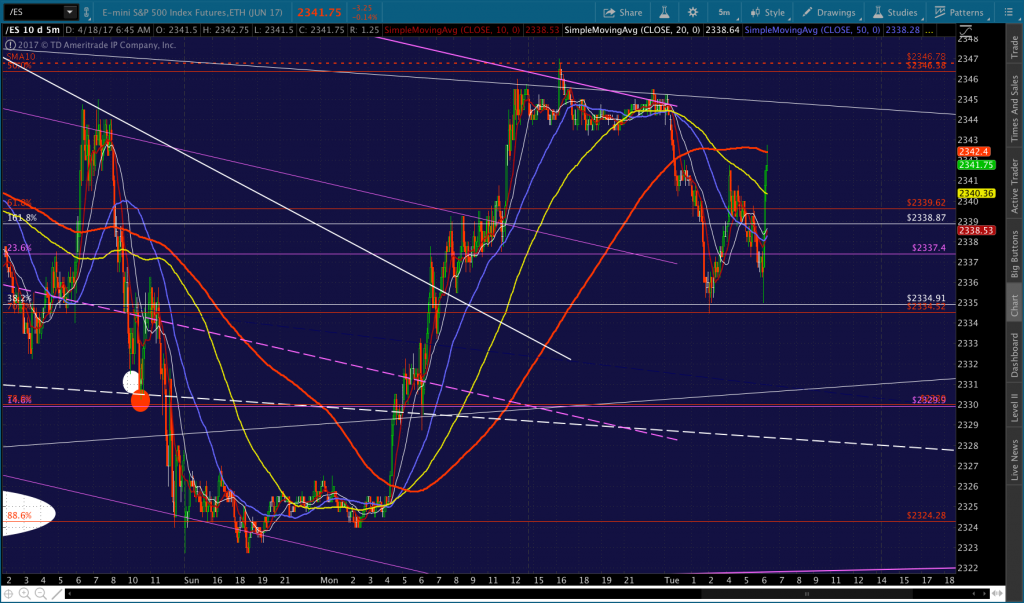Screen dimensions: 1024x603
Task: Click the red circle drawing marker
Action: click(140, 400)
